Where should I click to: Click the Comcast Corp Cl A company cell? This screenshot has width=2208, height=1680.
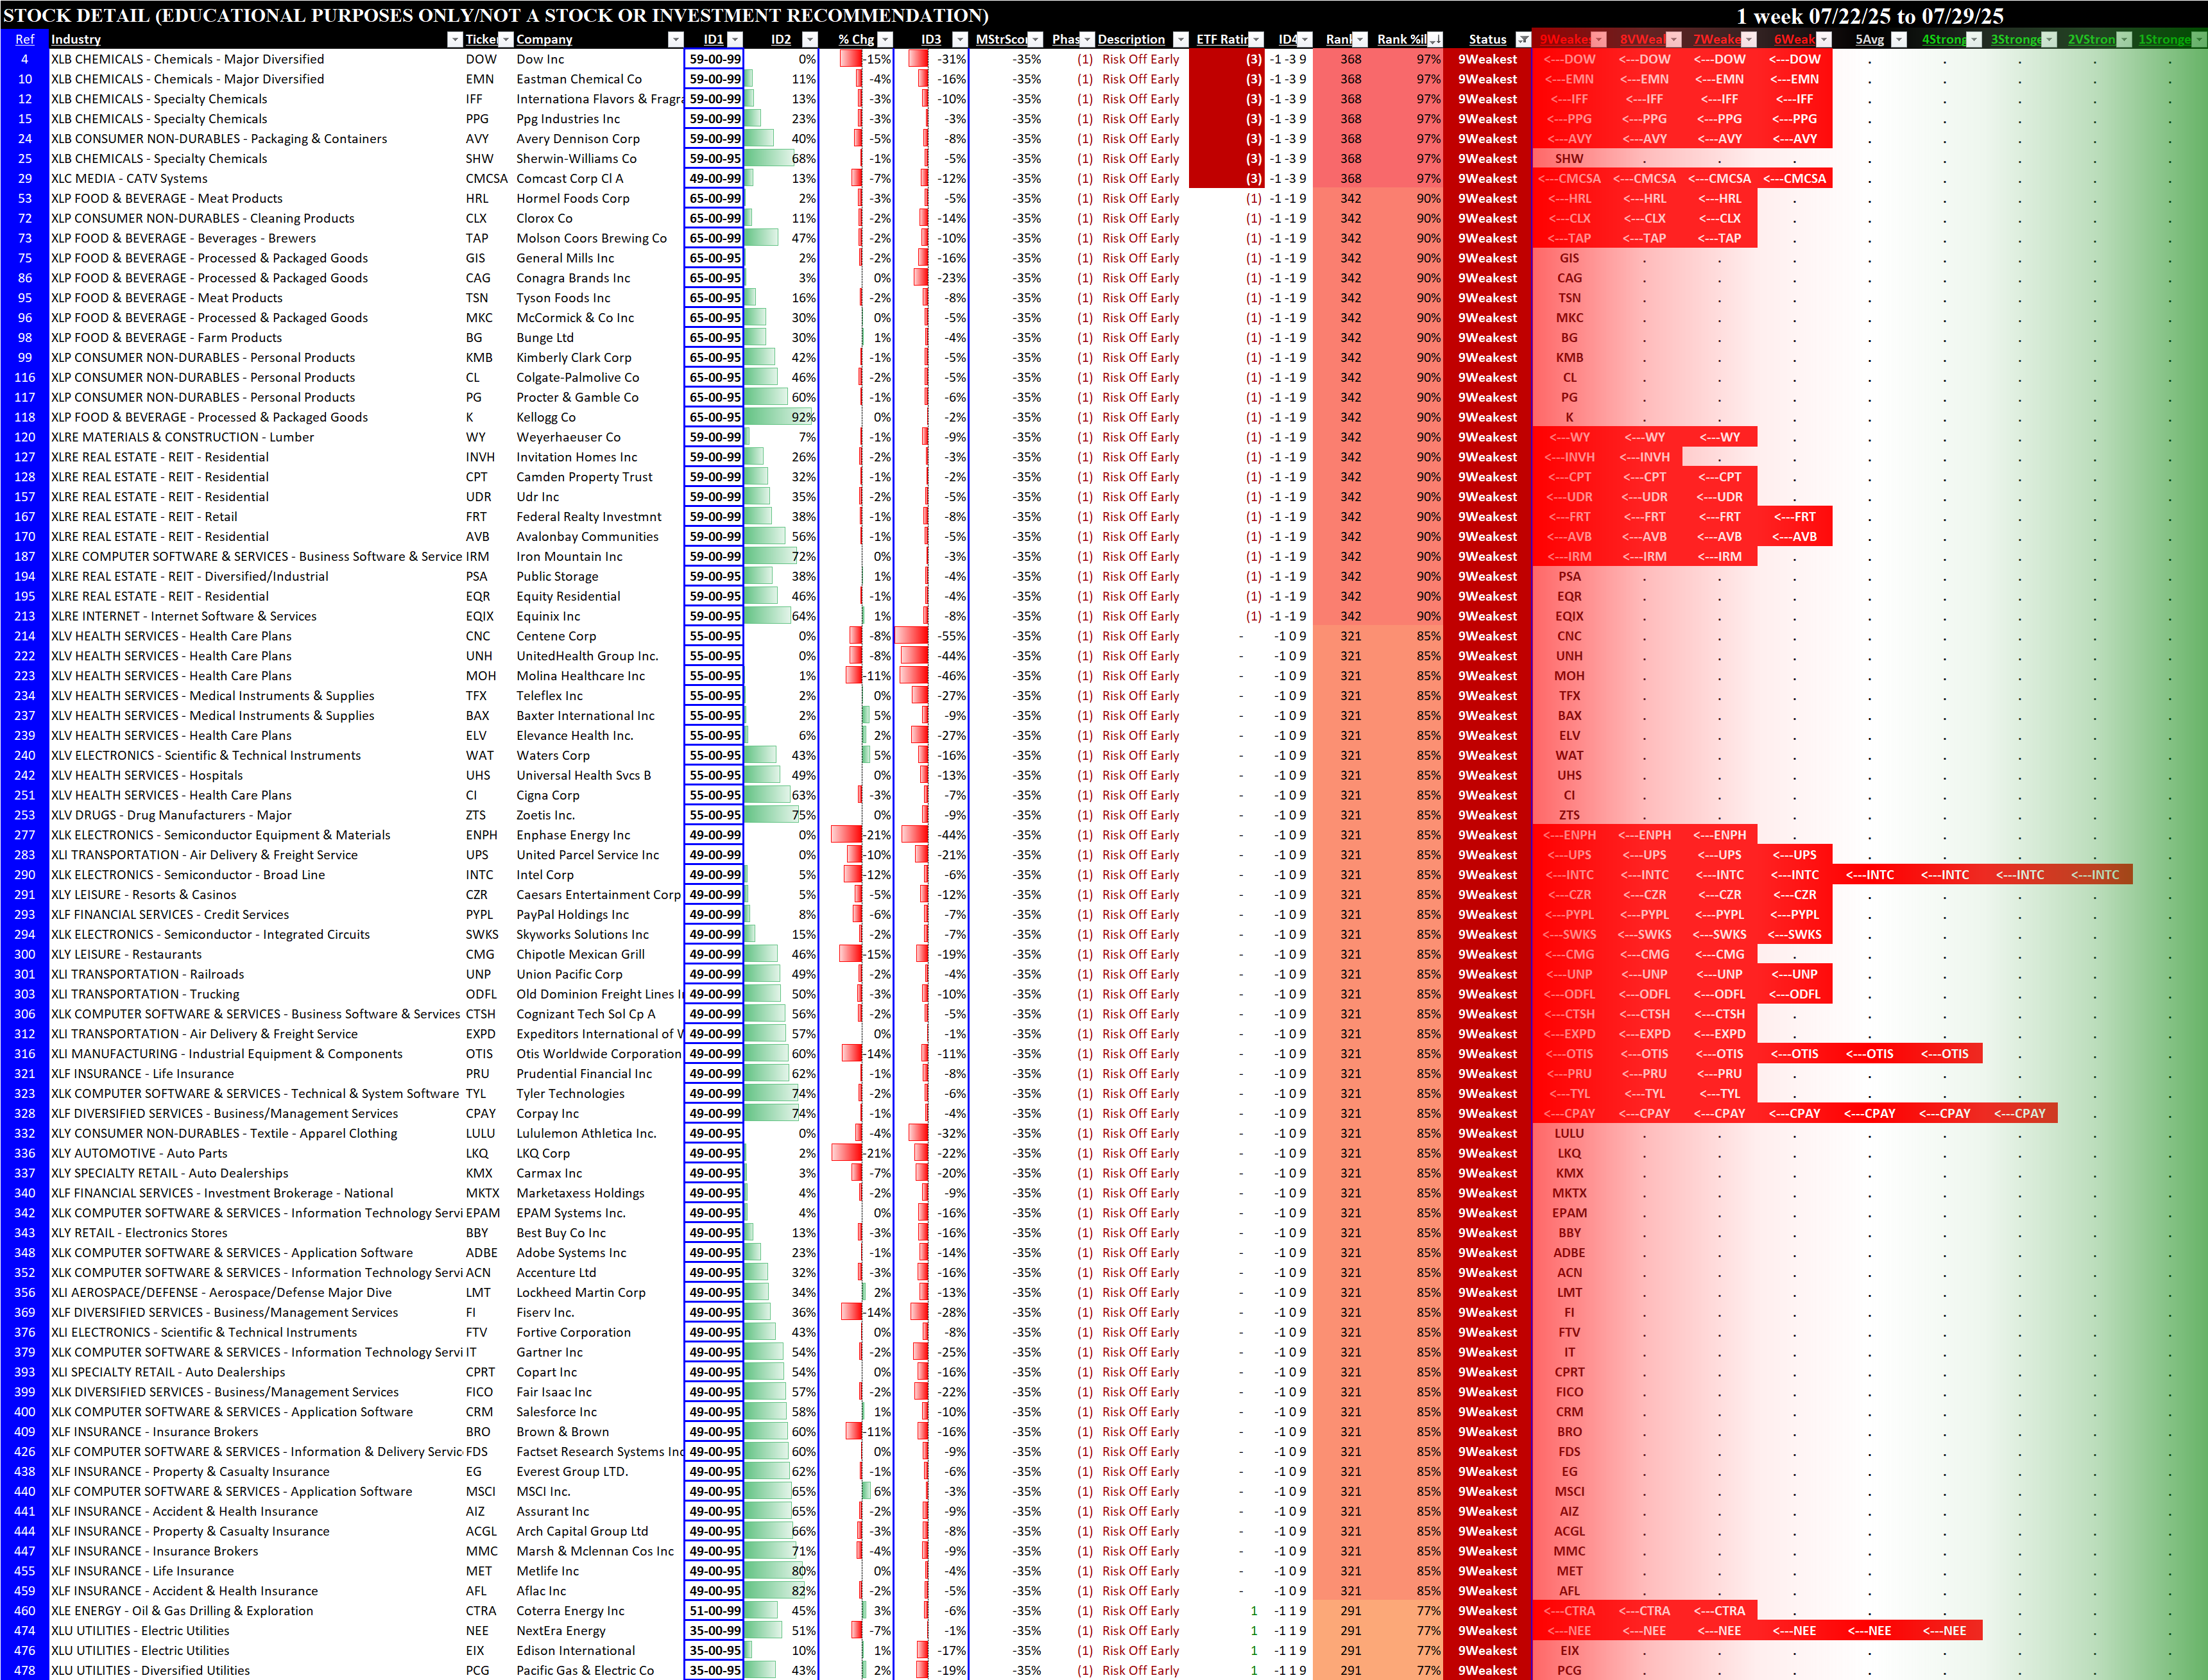[x=569, y=179]
